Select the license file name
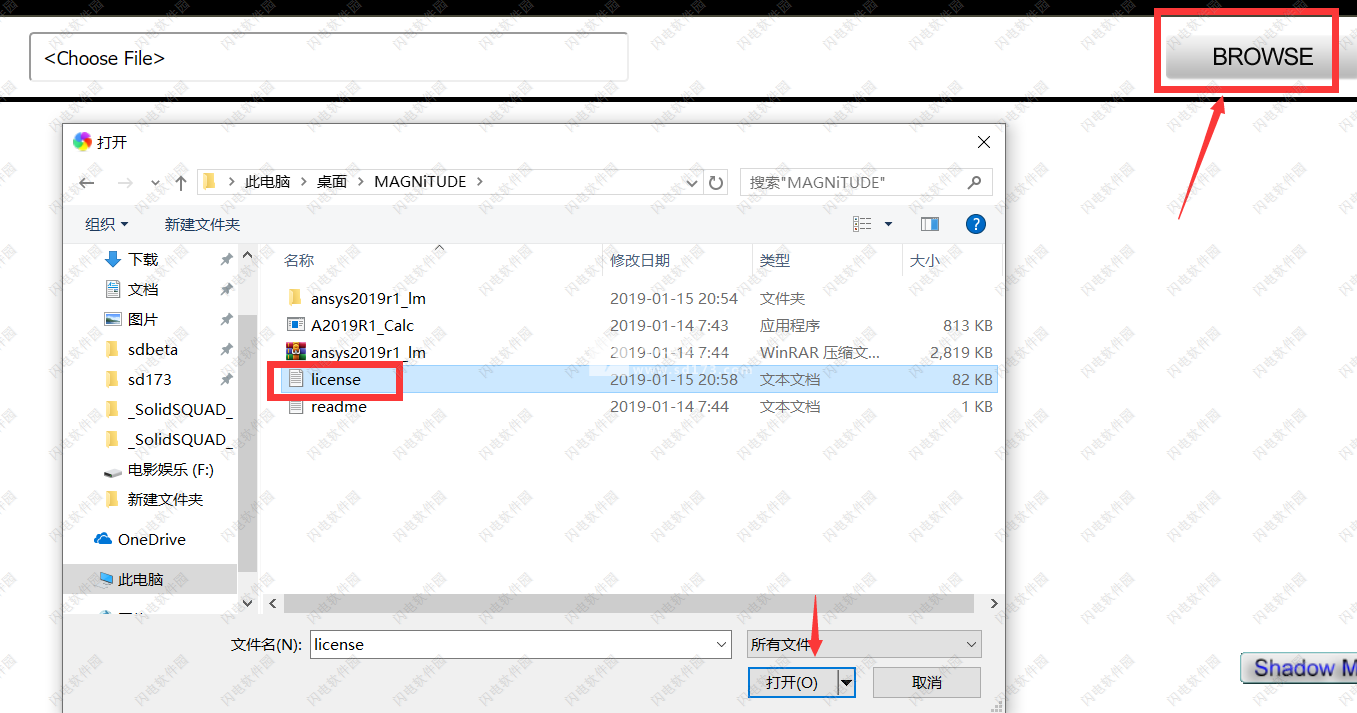Viewport: 1357px width, 713px height. (x=336, y=380)
